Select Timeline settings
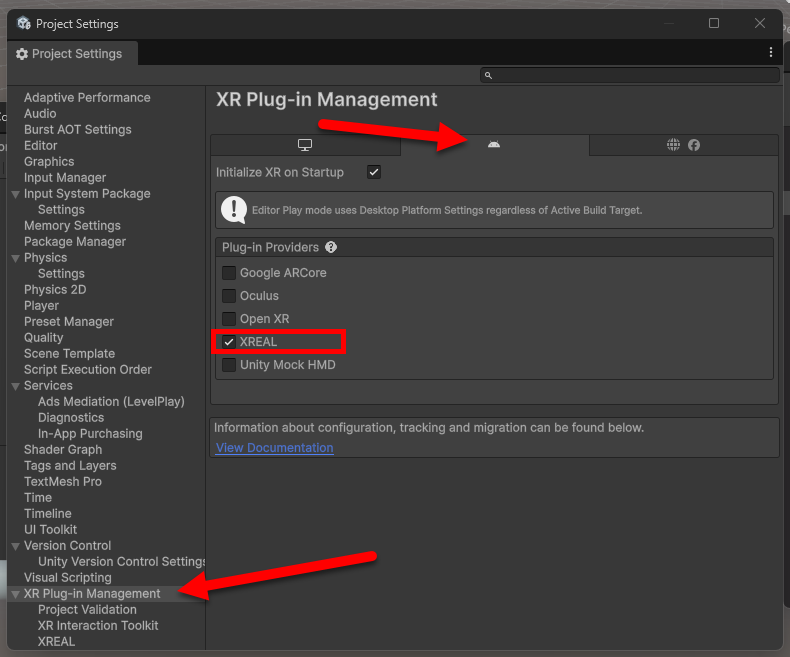This screenshot has width=790, height=657. pos(48,513)
